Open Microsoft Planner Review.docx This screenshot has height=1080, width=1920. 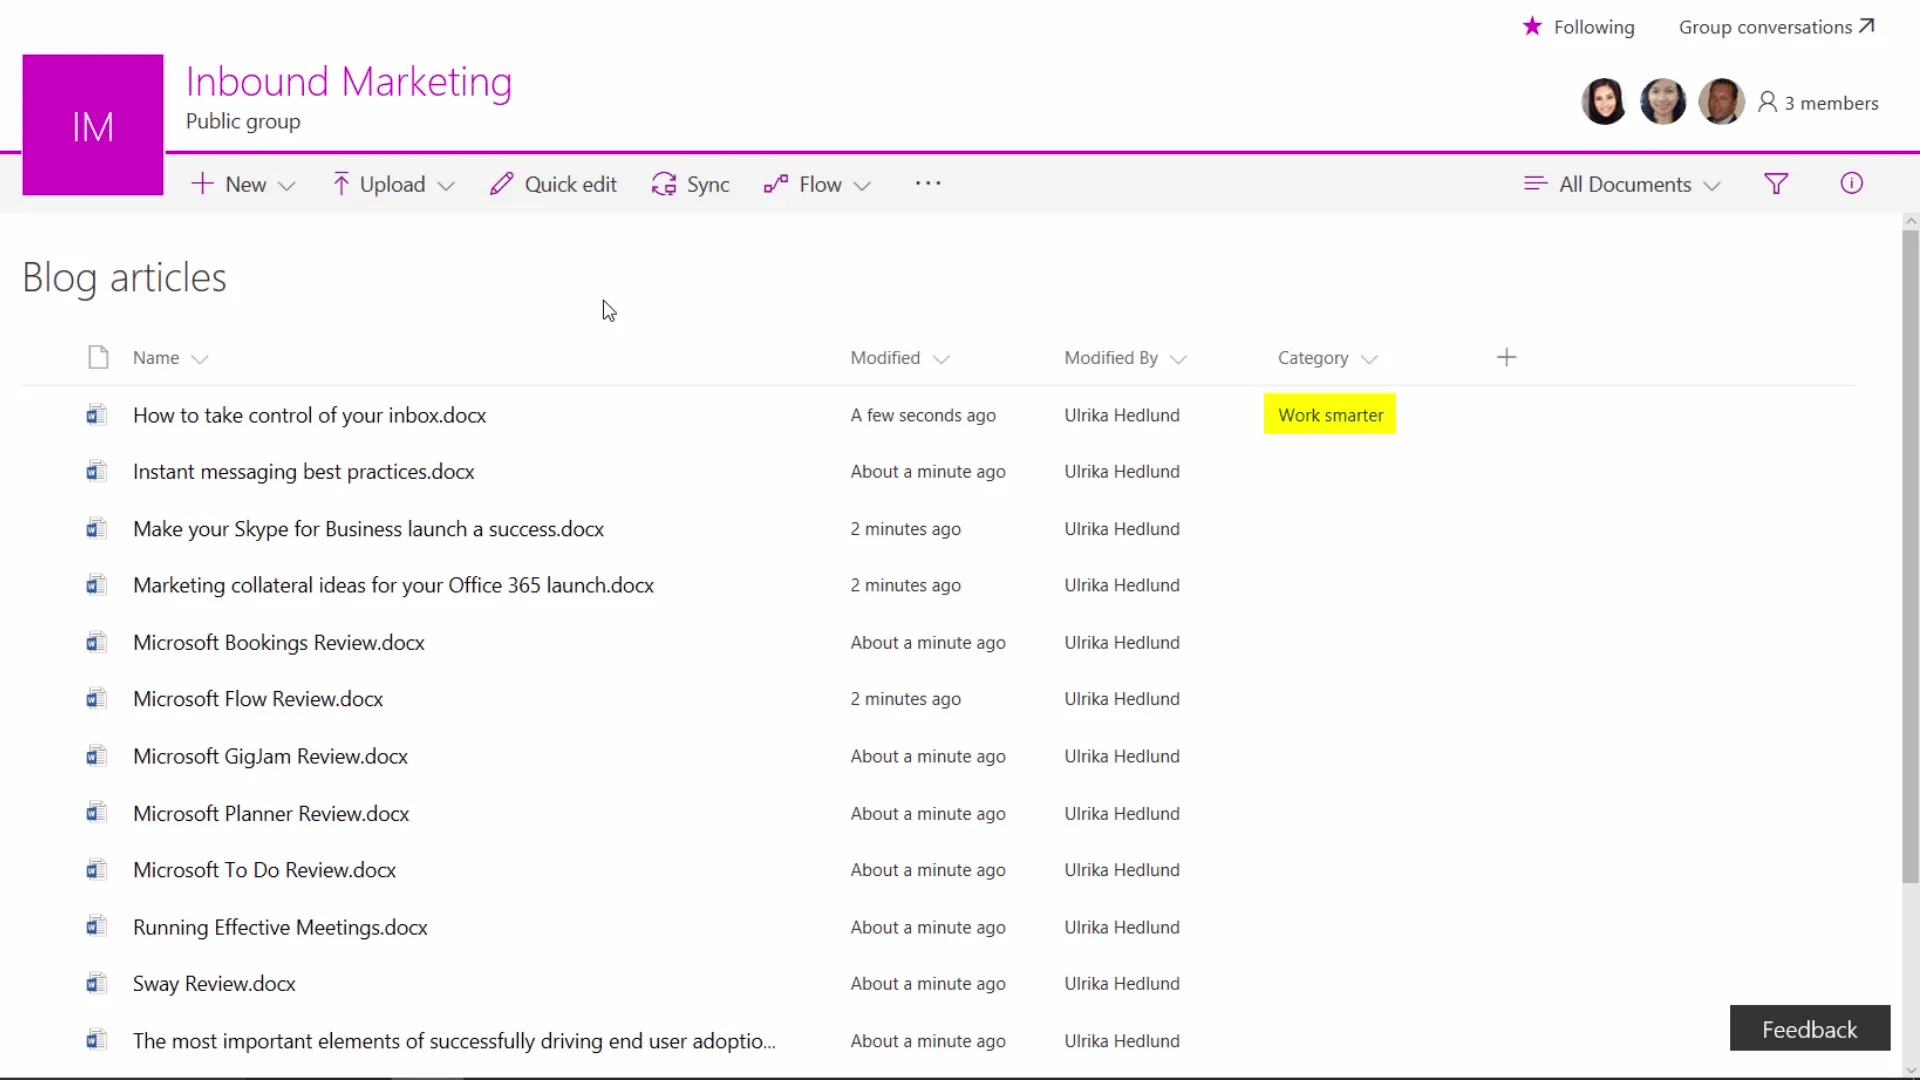271,813
